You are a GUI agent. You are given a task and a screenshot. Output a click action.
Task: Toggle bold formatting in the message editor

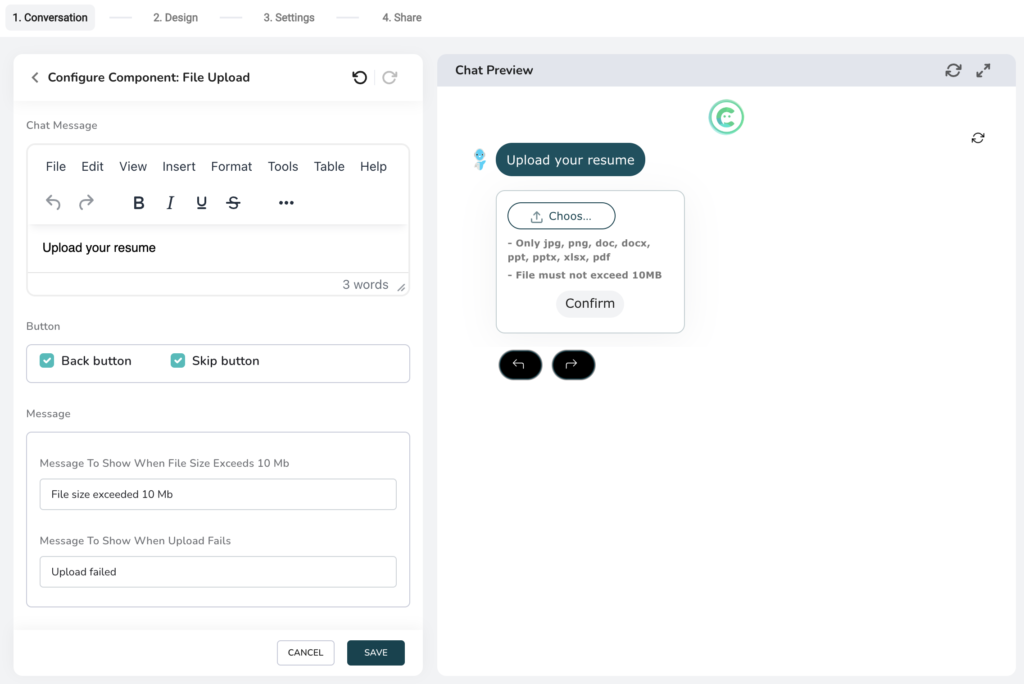point(138,202)
